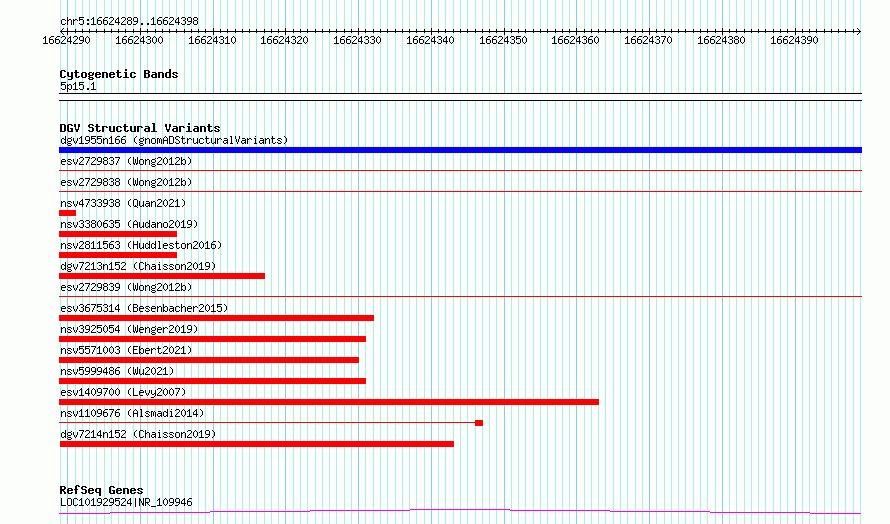Screen dimensions: 890x524
Task: Open the LOC101929524|NR_109946 gene label
Action: (126, 502)
